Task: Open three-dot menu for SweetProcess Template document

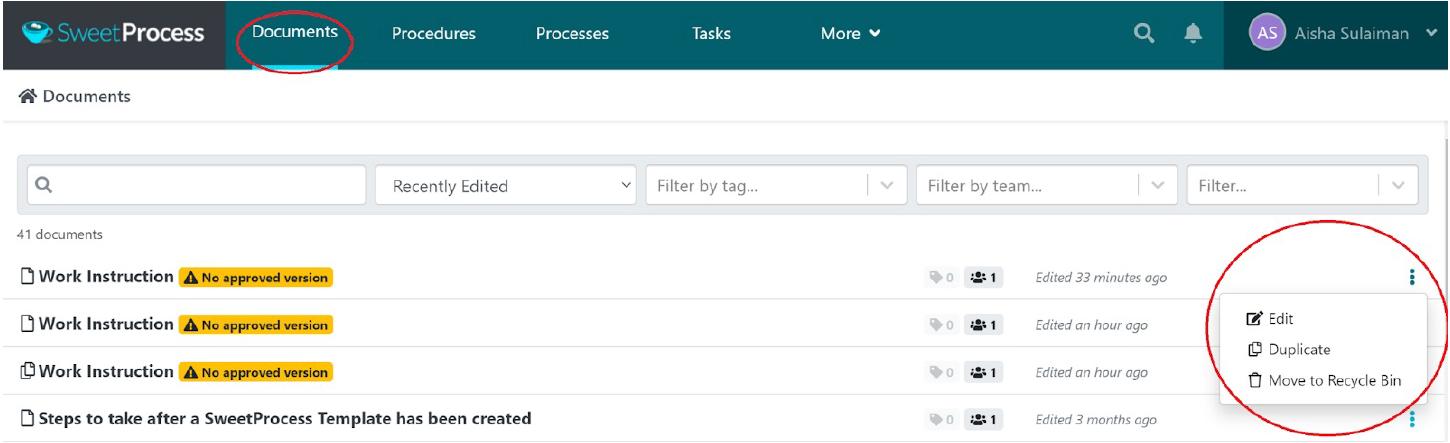Action: pyautogui.click(x=1412, y=419)
